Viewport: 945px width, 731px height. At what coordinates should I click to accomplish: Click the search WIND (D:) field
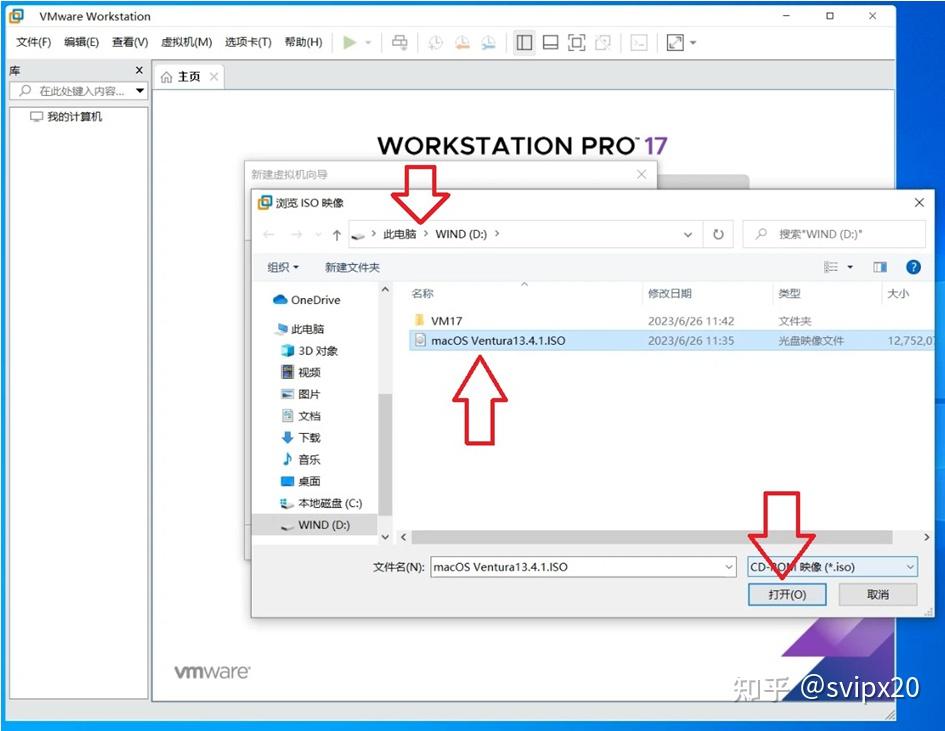tap(835, 234)
